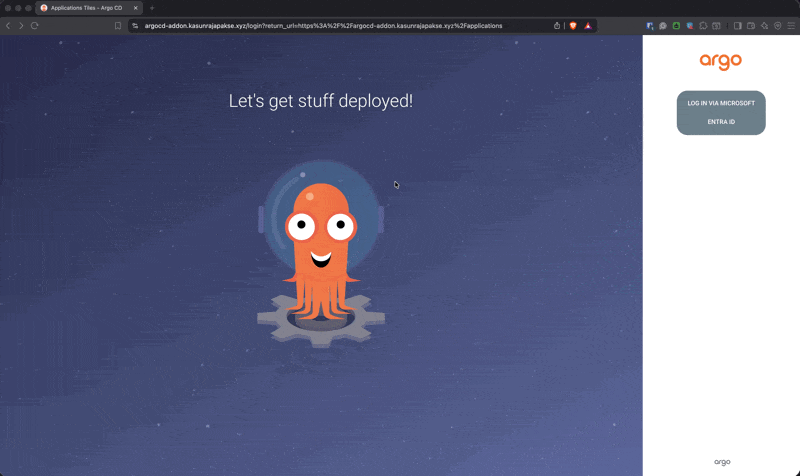Go forward to the next page
Viewport: 800px width, 476px height.
(x=21, y=26)
